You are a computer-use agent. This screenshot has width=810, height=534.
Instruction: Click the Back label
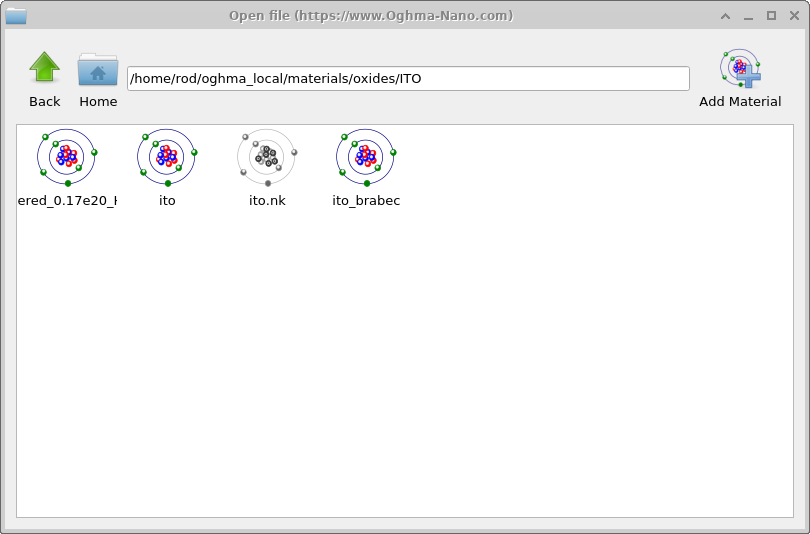tap(44, 101)
